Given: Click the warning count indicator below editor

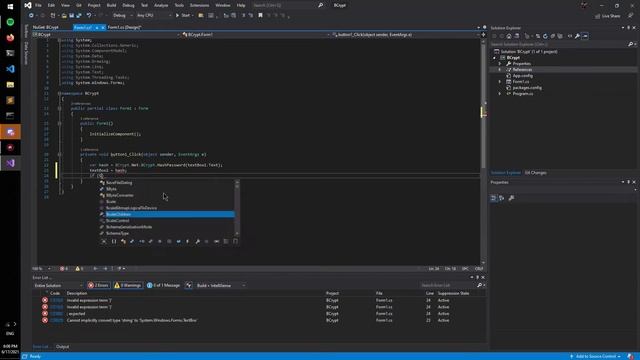Looking at the screenshot, I should point(79,269).
